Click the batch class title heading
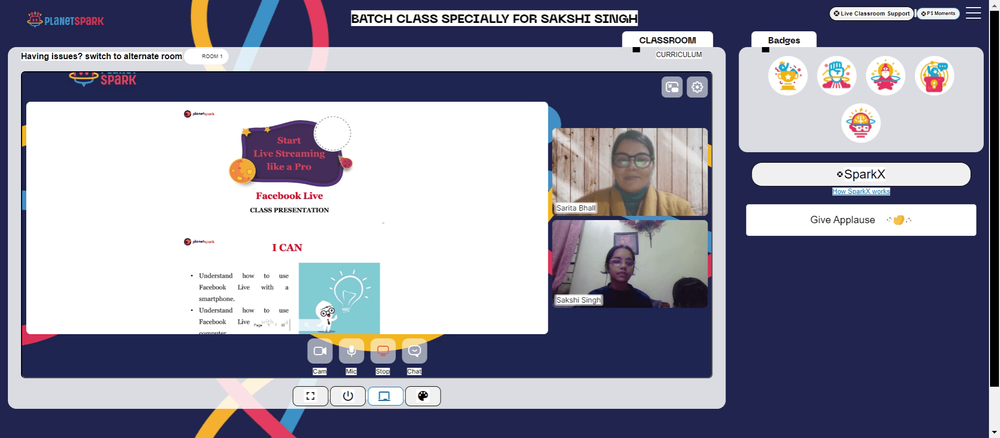Image resolution: width=1000 pixels, height=438 pixels. point(494,18)
